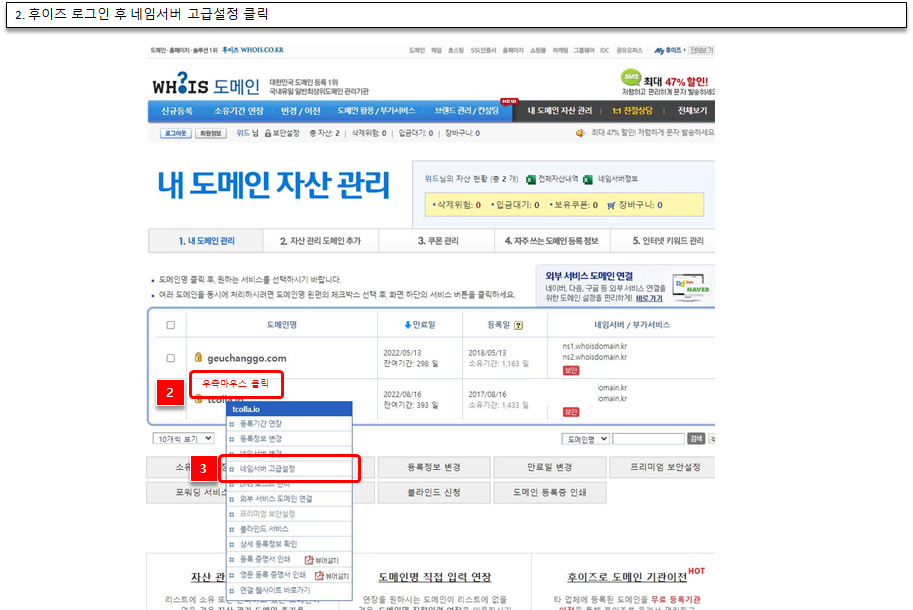Click the 뷰어설치 icon beside 영문 등록 증명서 인쇄
The height and width of the screenshot is (610, 913).
tap(319, 576)
